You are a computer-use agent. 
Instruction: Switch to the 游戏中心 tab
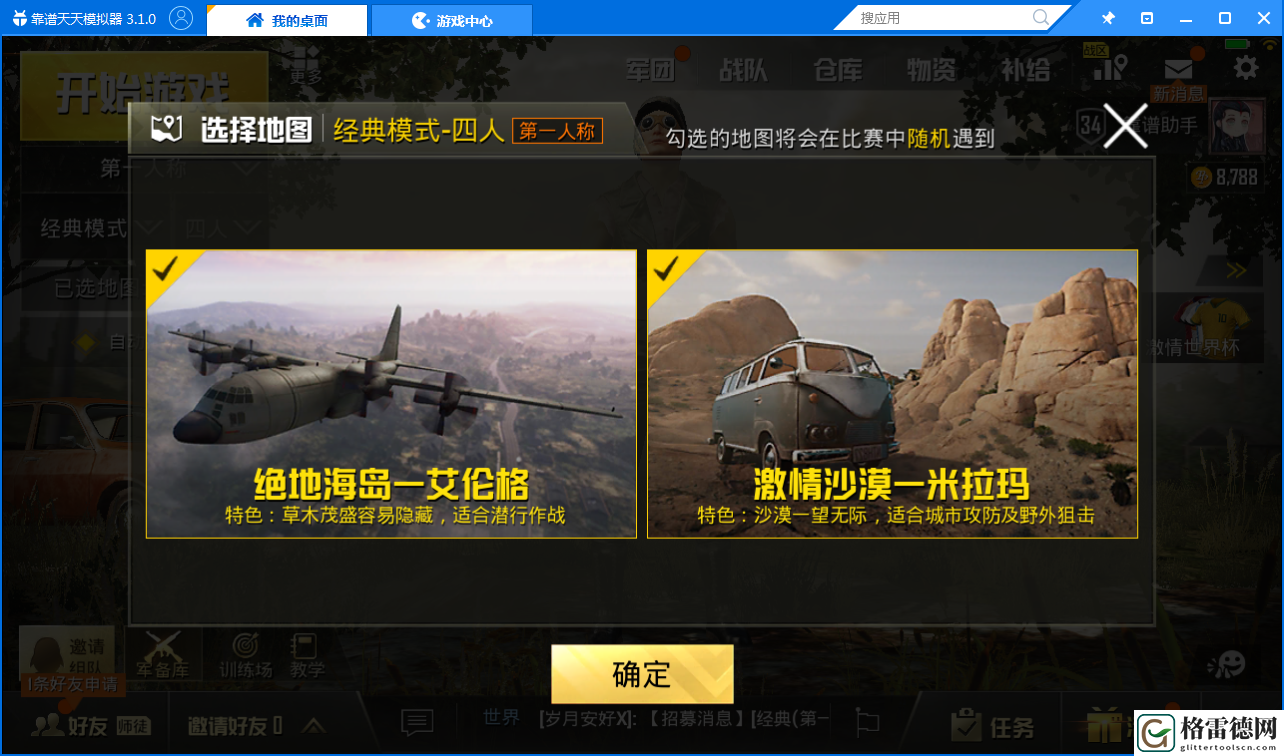(452, 20)
